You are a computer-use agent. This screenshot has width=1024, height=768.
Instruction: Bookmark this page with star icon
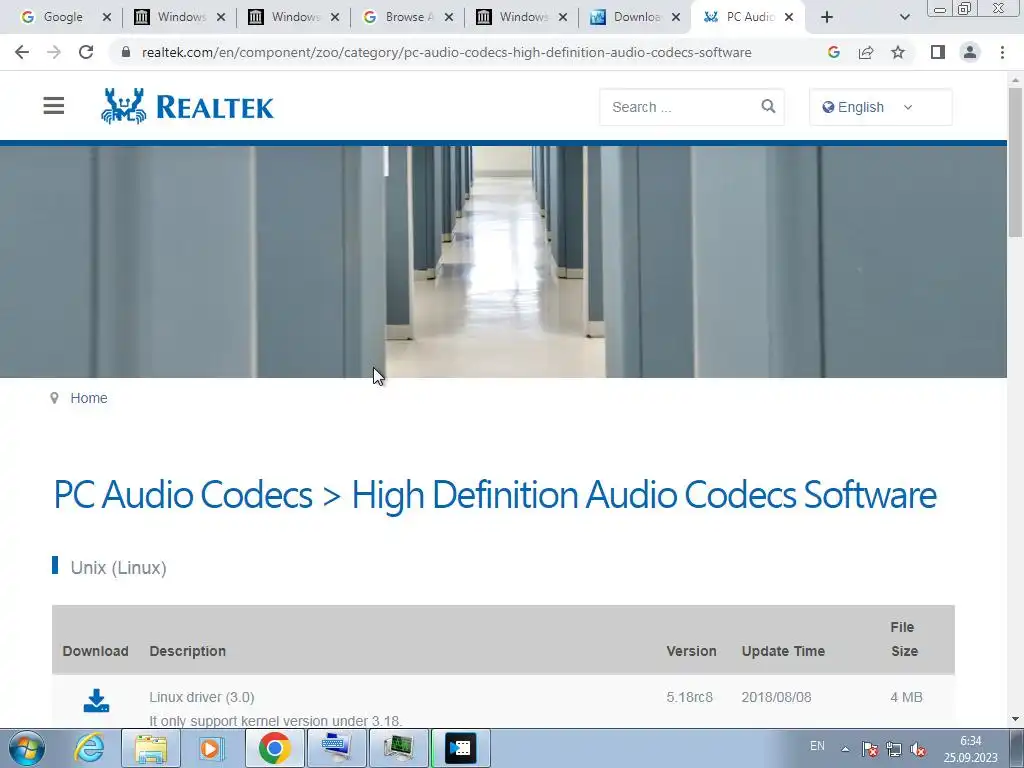coord(898,52)
